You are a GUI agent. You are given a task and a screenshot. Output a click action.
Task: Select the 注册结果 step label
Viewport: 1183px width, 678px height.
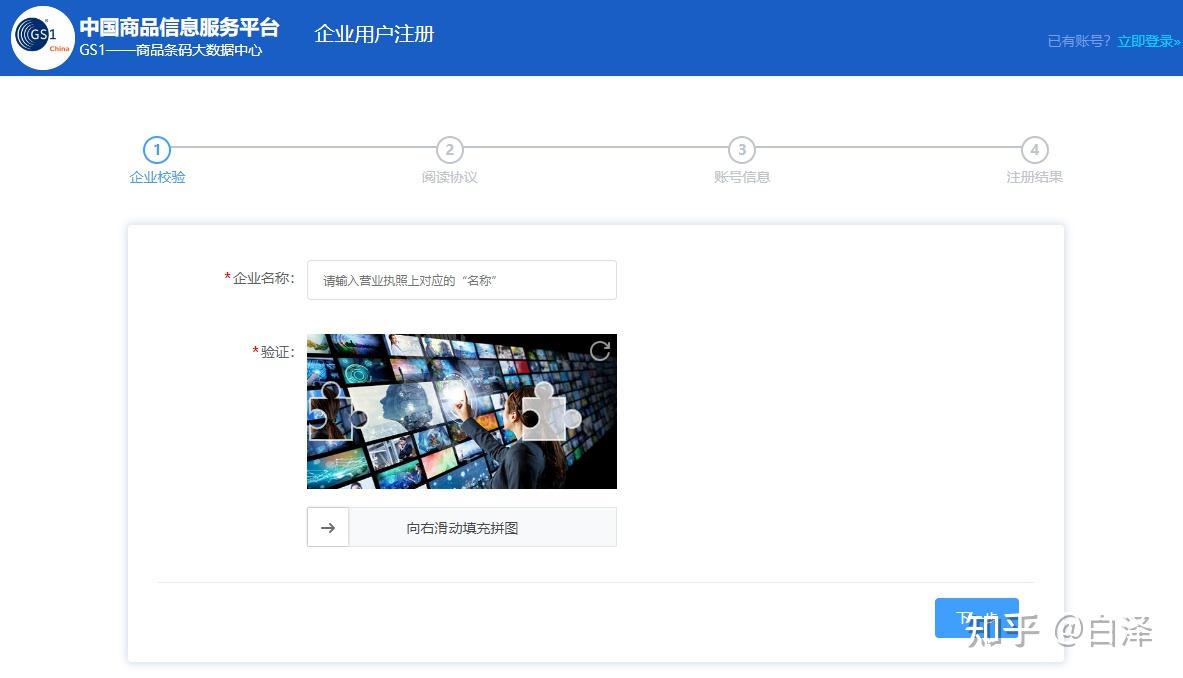tap(1034, 177)
